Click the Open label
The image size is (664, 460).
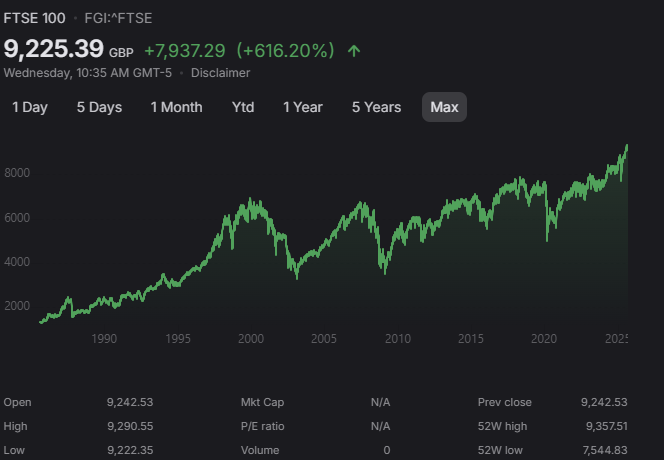click(17, 402)
